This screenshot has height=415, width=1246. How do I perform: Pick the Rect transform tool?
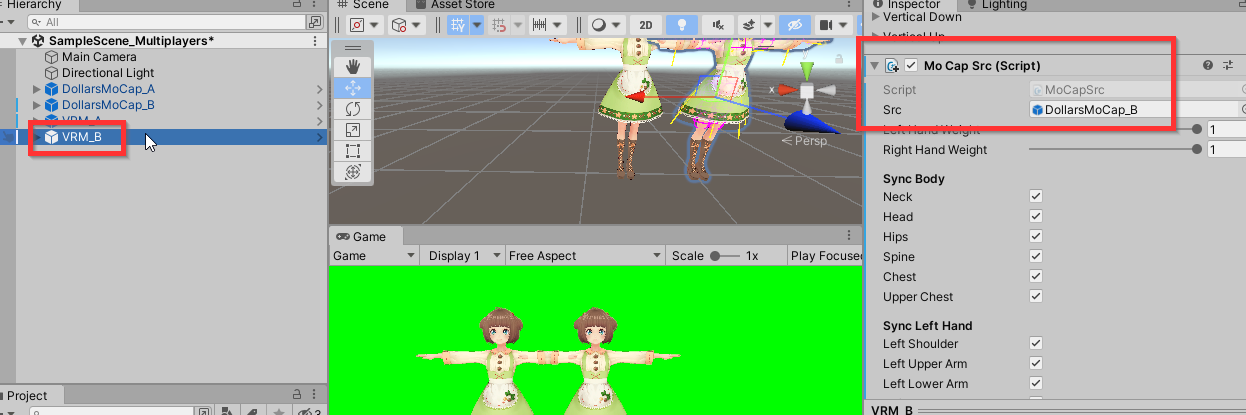(353, 151)
